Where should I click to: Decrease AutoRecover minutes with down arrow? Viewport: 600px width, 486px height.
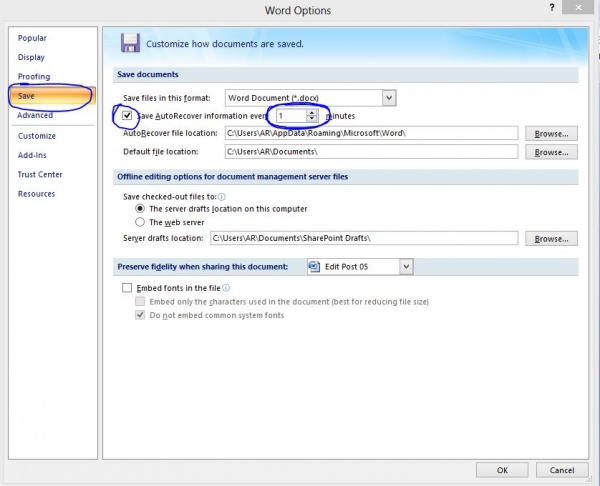click(312, 119)
